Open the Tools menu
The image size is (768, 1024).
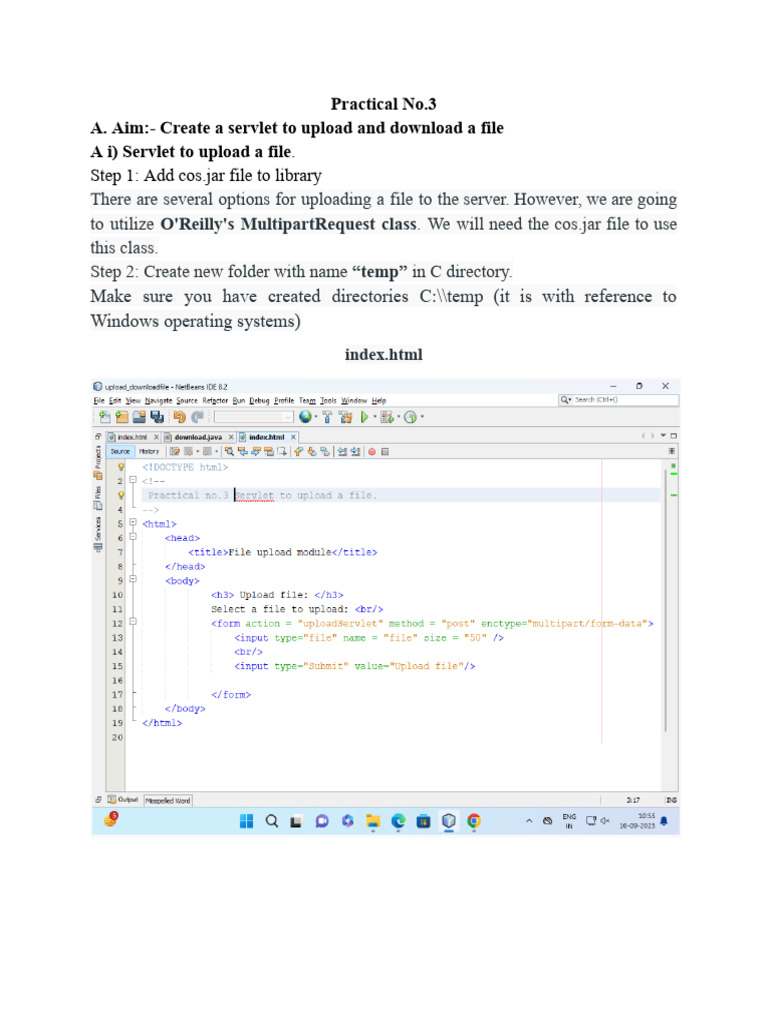(328, 400)
